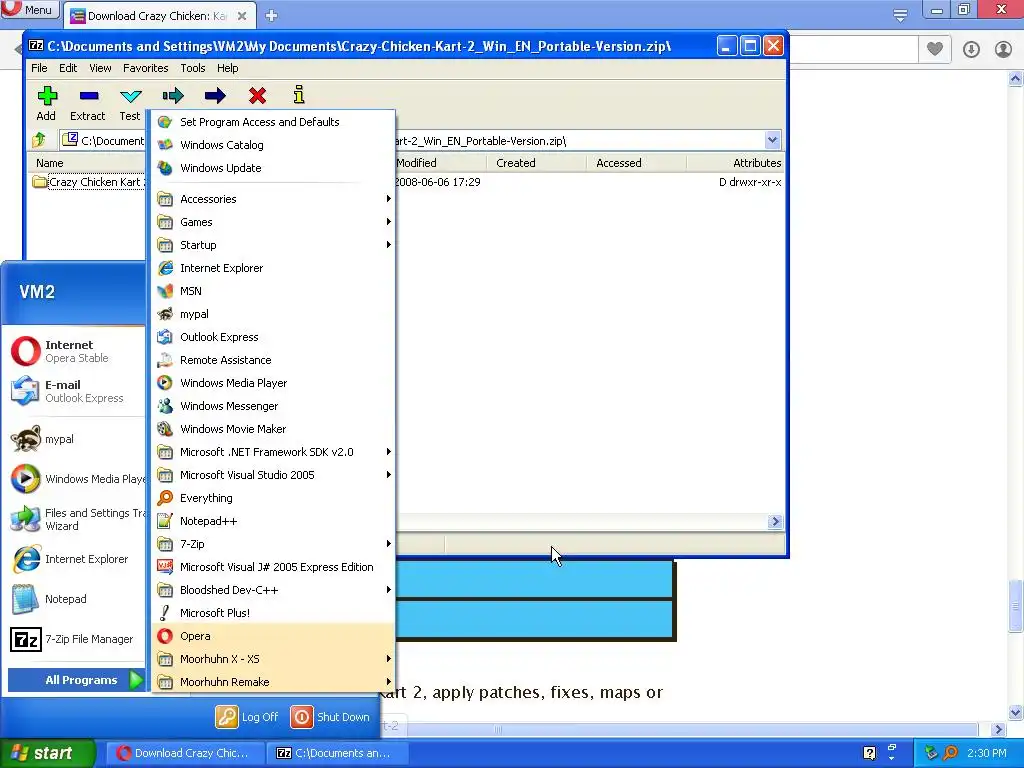Viewport: 1024px width, 768px height.
Task: Expand the Games submenu
Action: pyautogui.click(x=273, y=222)
